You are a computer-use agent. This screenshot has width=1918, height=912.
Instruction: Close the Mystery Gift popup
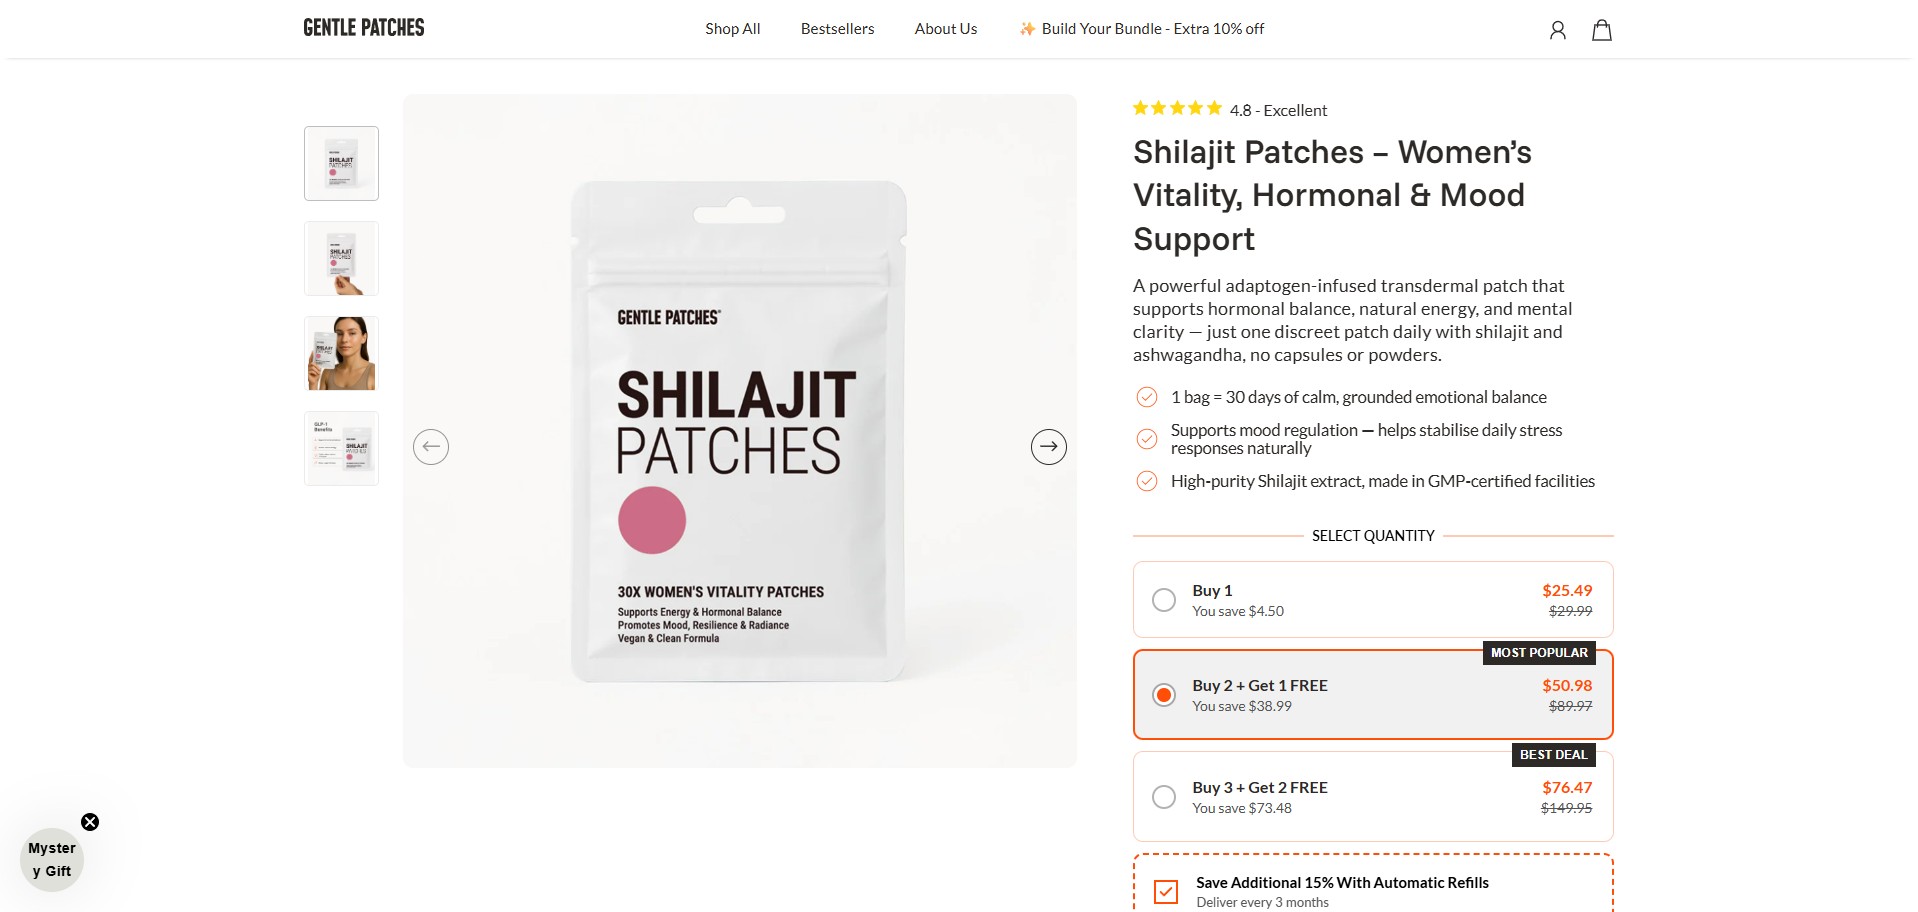click(x=90, y=822)
